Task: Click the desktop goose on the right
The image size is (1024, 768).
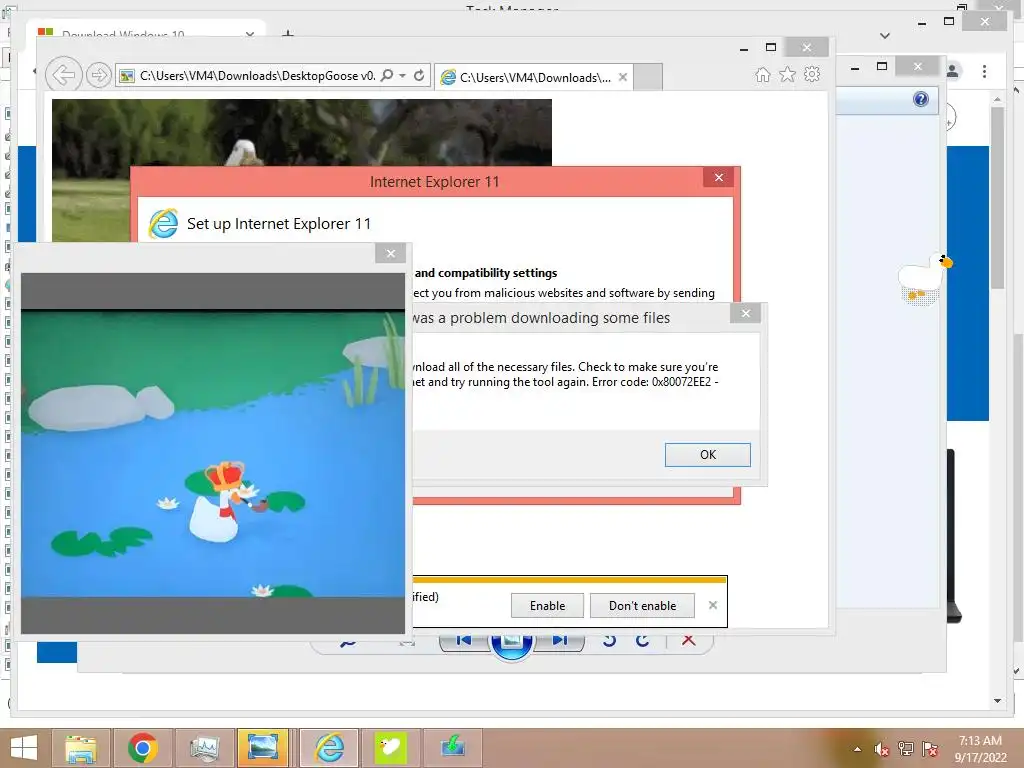Action: 924,279
